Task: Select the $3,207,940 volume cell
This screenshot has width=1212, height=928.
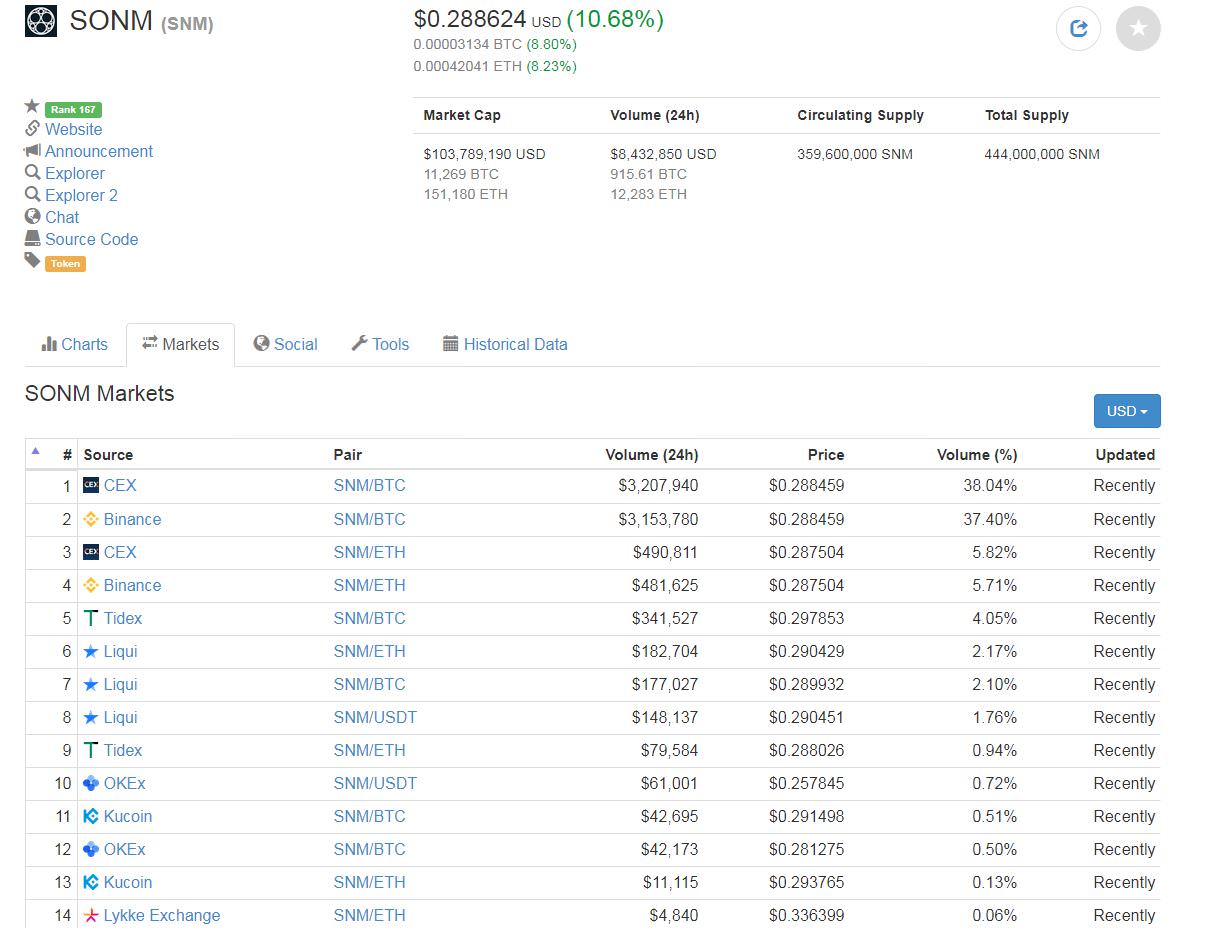Action: pyautogui.click(x=658, y=485)
